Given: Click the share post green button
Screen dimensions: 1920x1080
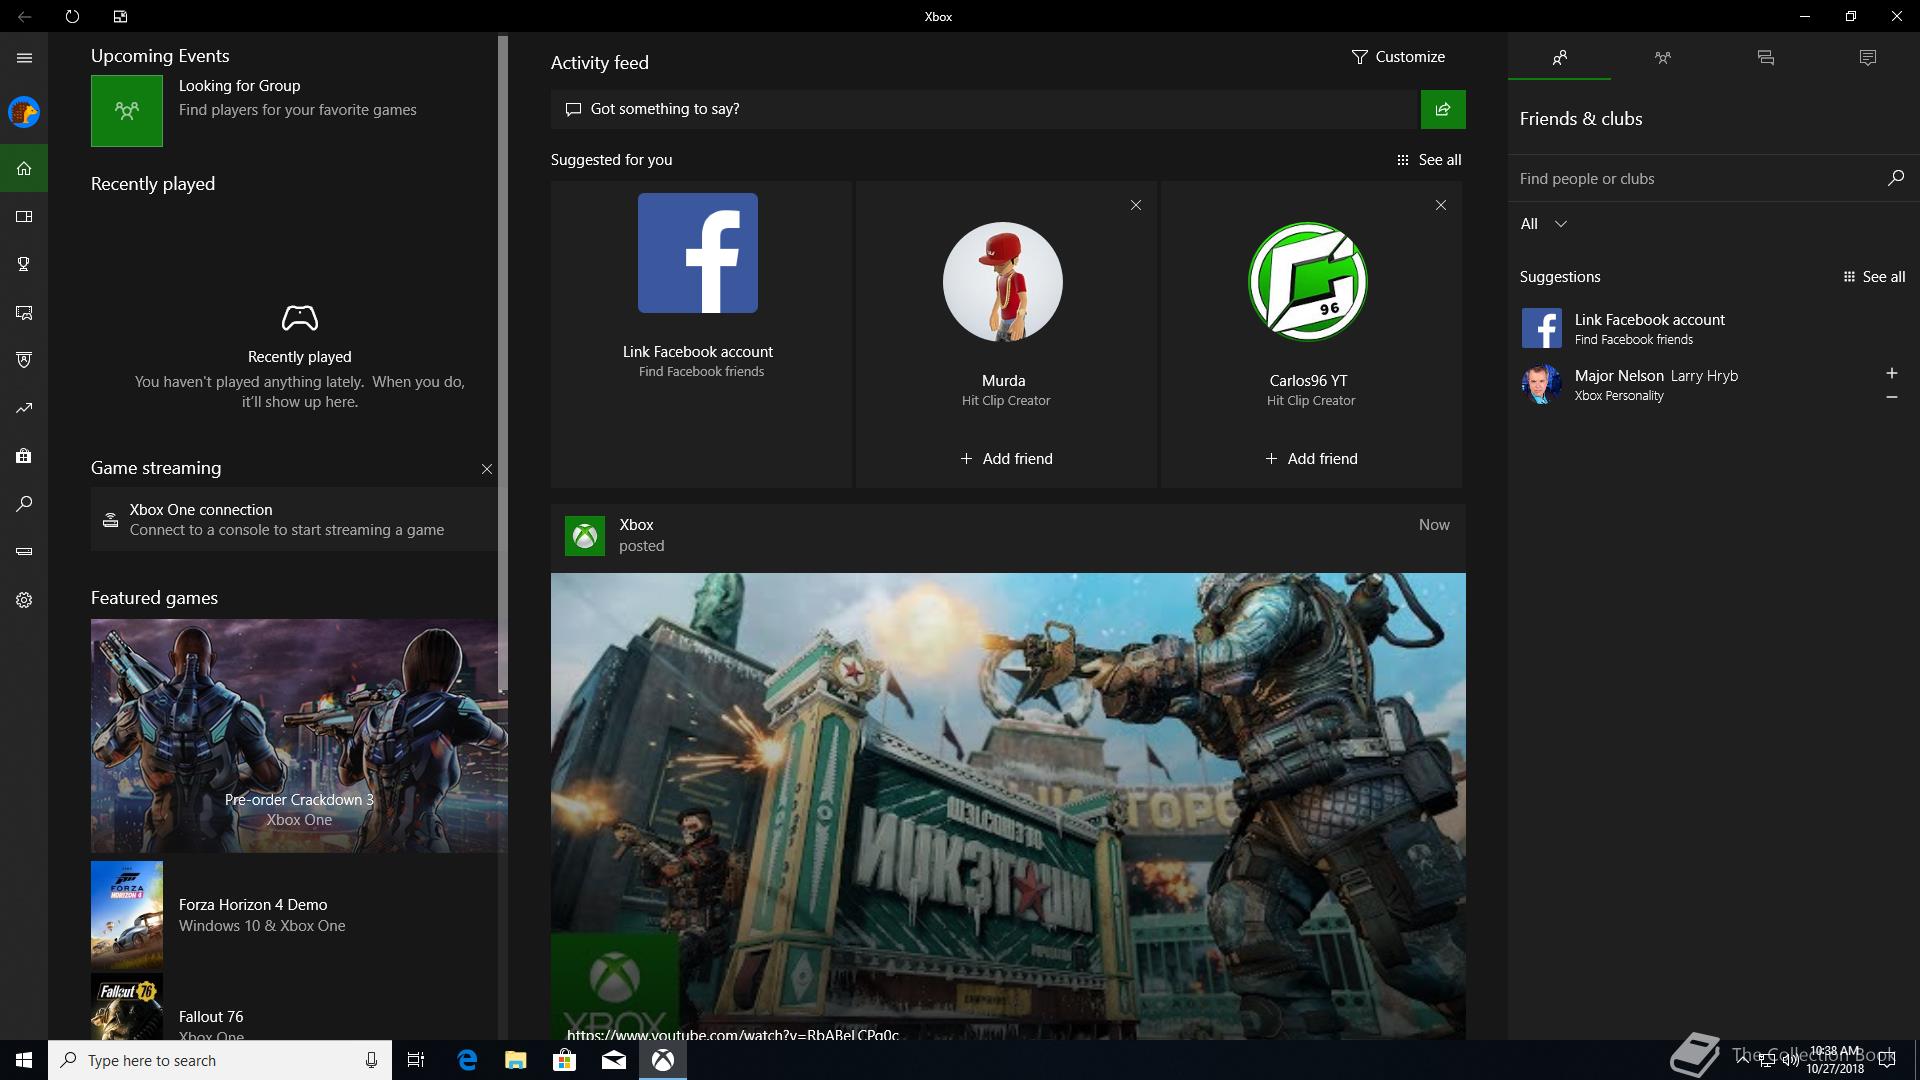Looking at the screenshot, I should (x=1443, y=109).
